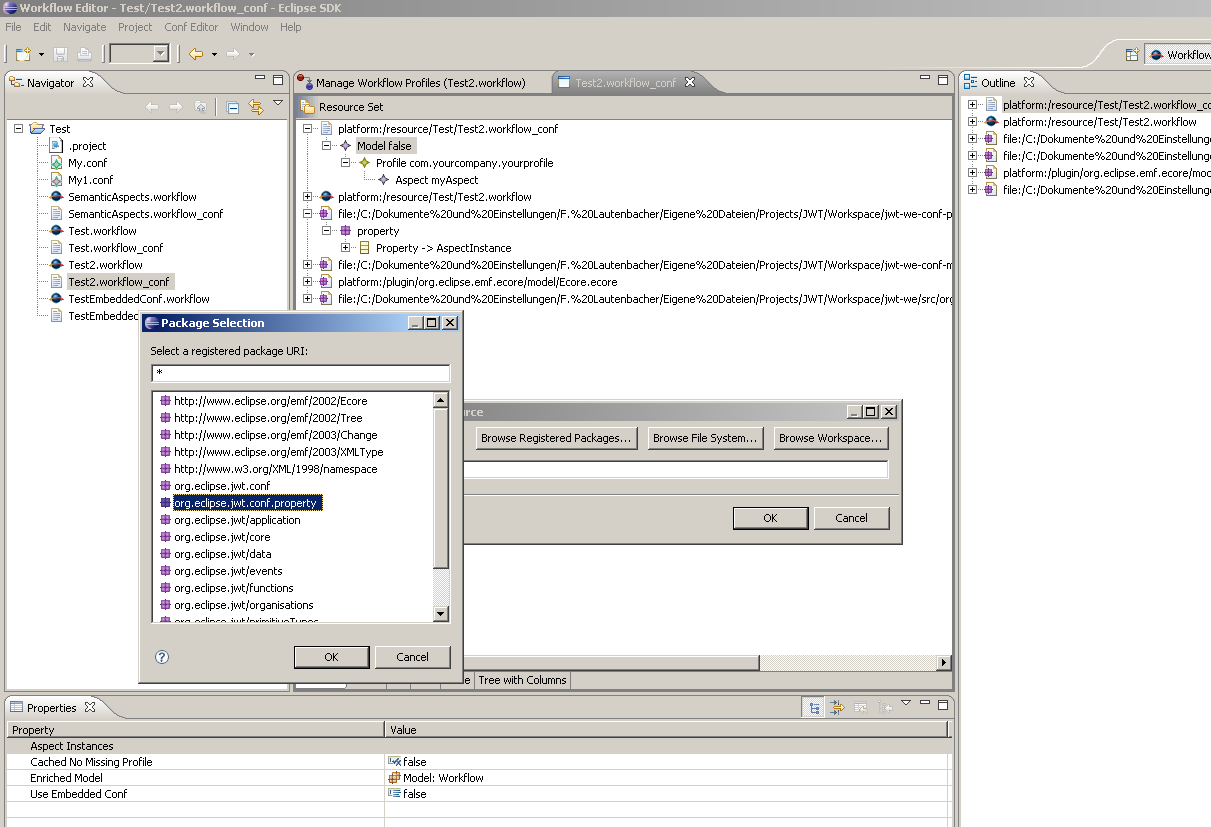Screen dimensions: 1211x827
Task: Collapse the property package node
Action: pos(327,231)
